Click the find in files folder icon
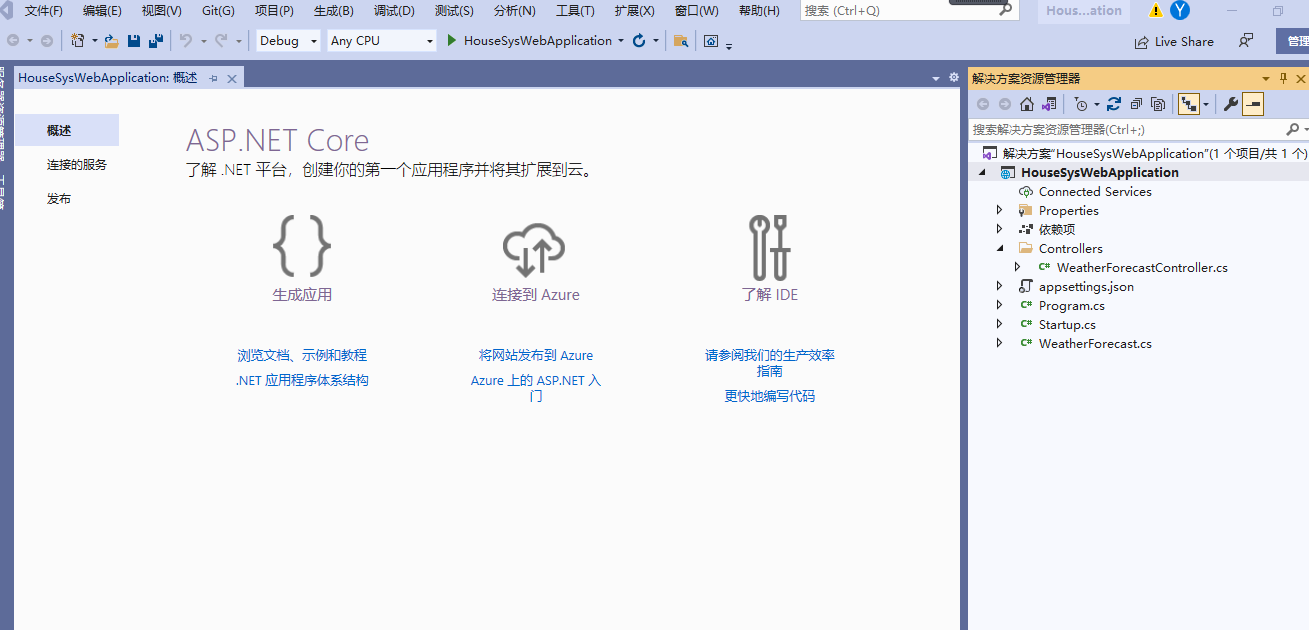Image resolution: width=1309 pixels, height=630 pixels. (681, 41)
